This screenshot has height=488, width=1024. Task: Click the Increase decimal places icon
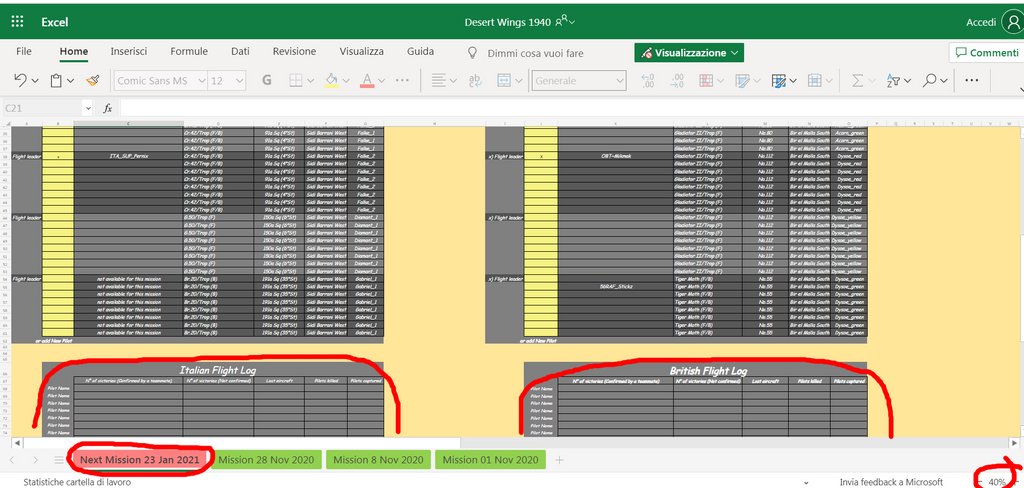(x=677, y=80)
